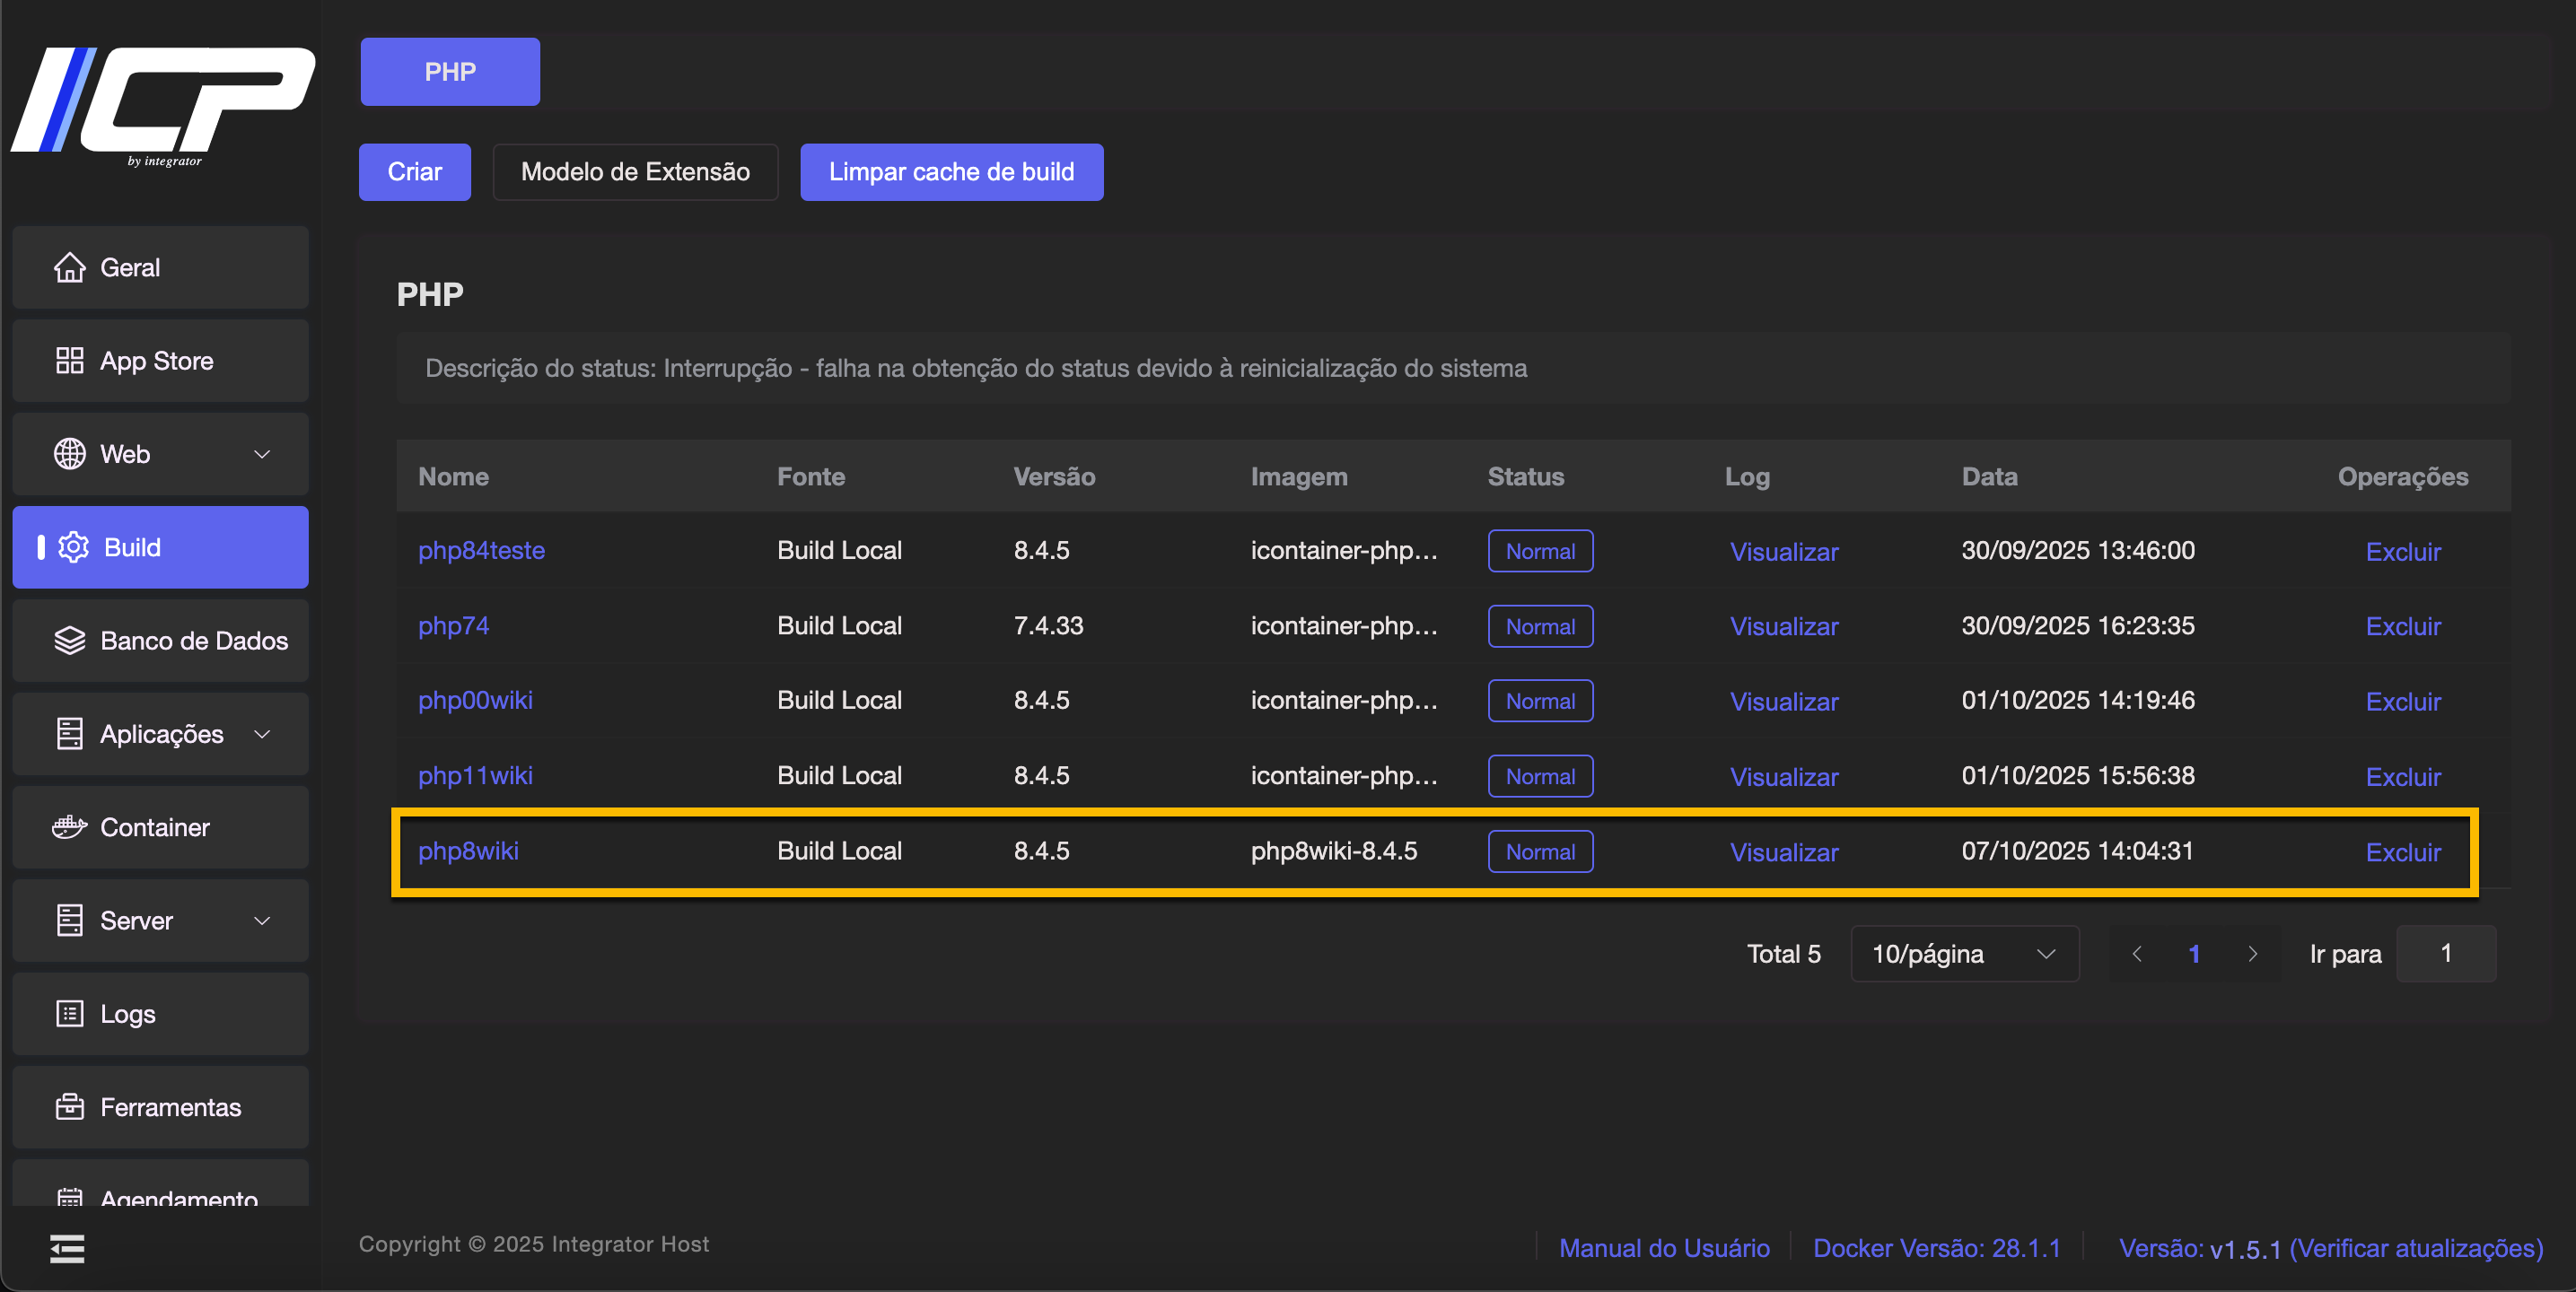Click the Logs list icon
Screen dimensions: 2576x1292
coord(69,1014)
